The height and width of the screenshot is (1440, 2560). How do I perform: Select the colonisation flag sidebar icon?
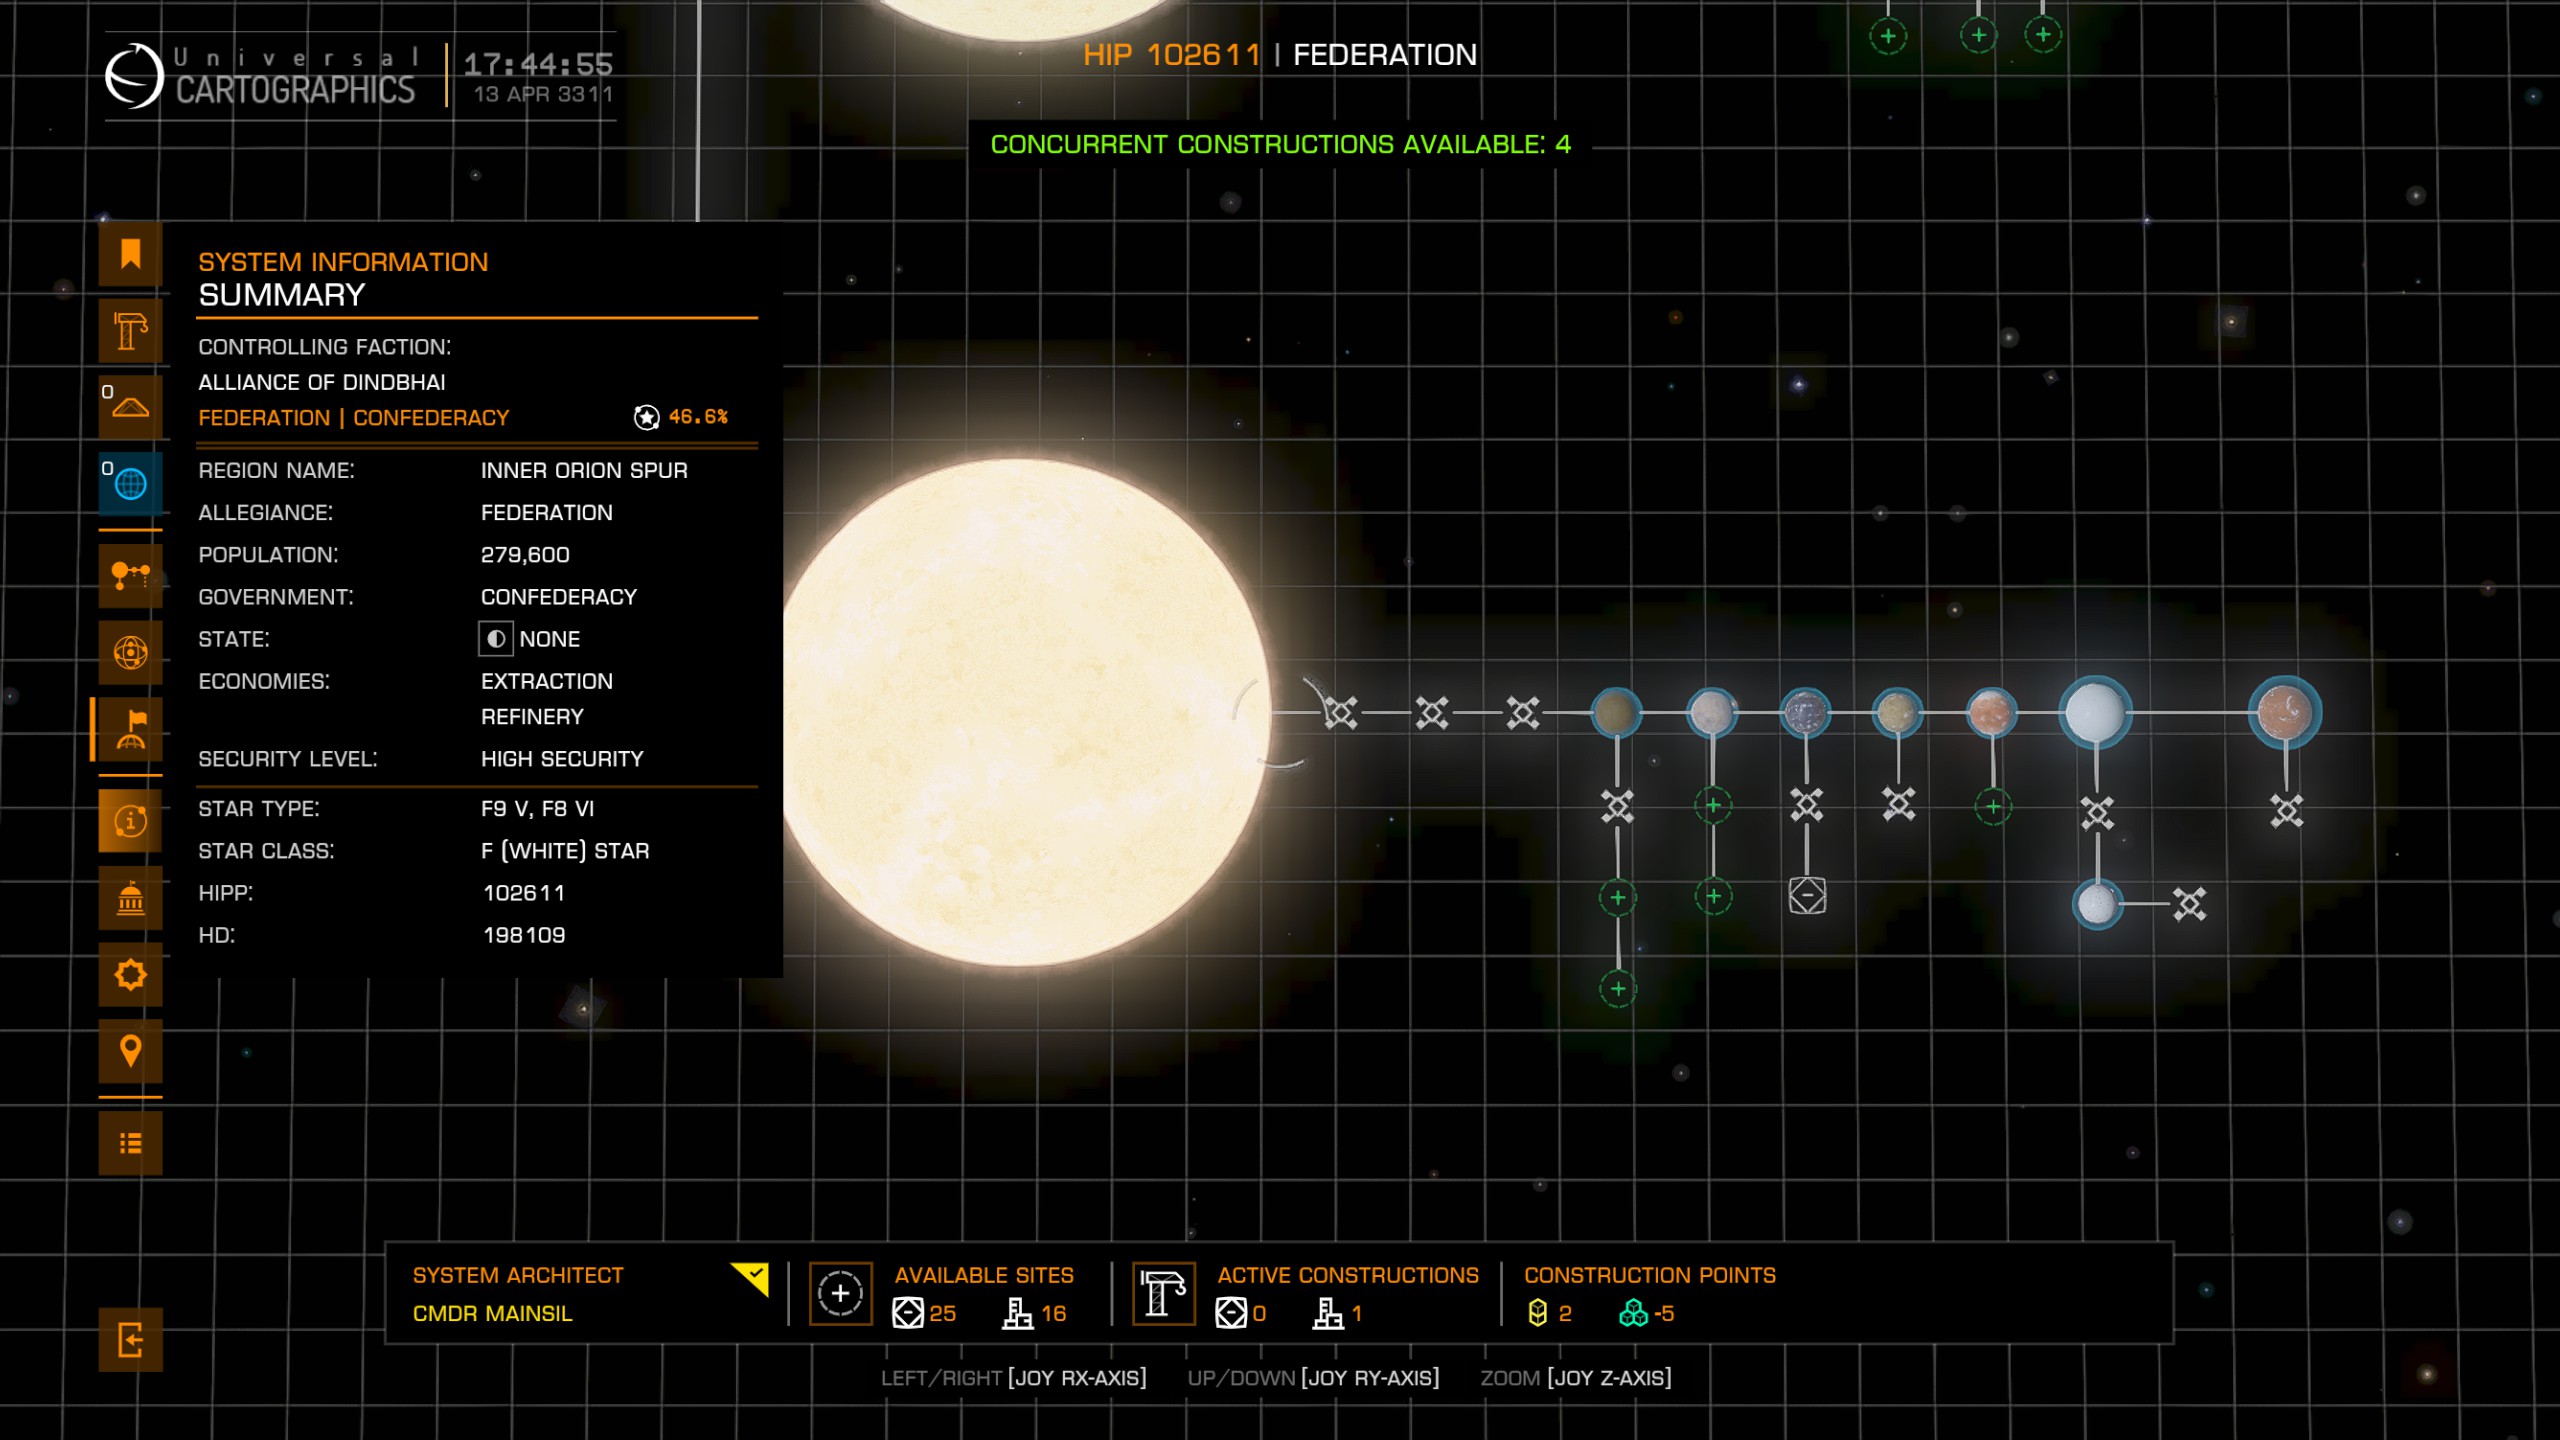[x=130, y=729]
